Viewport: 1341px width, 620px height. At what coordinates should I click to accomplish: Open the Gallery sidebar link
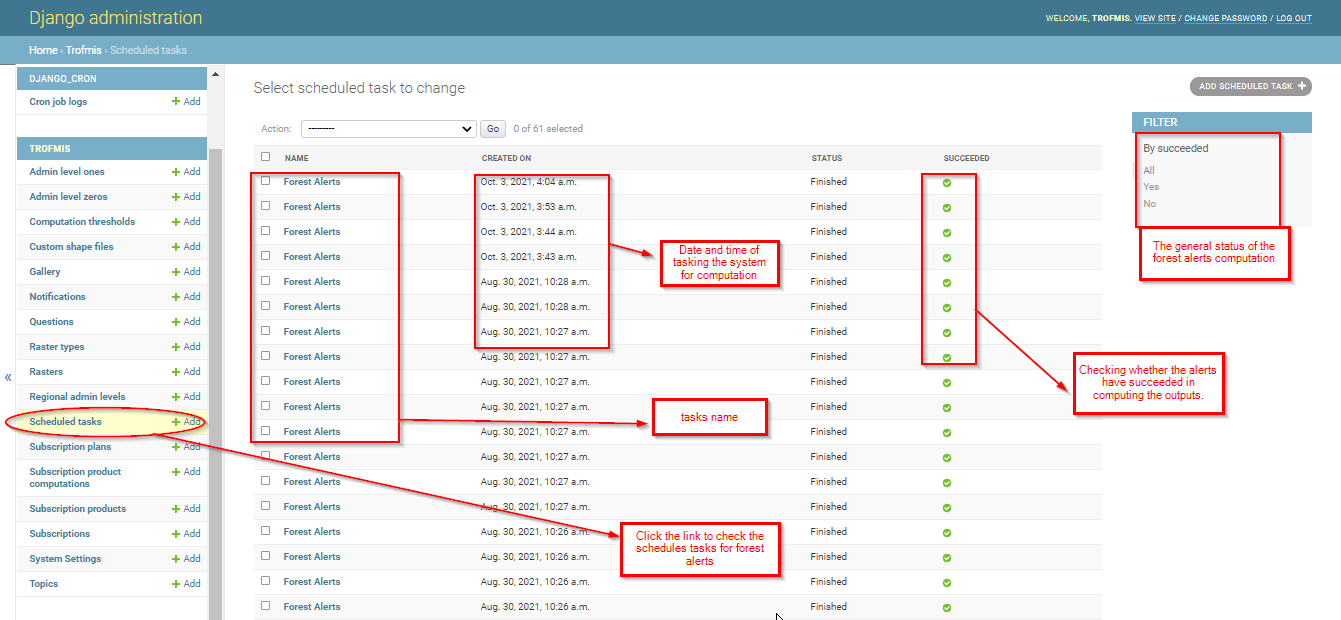click(x=45, y=272)
